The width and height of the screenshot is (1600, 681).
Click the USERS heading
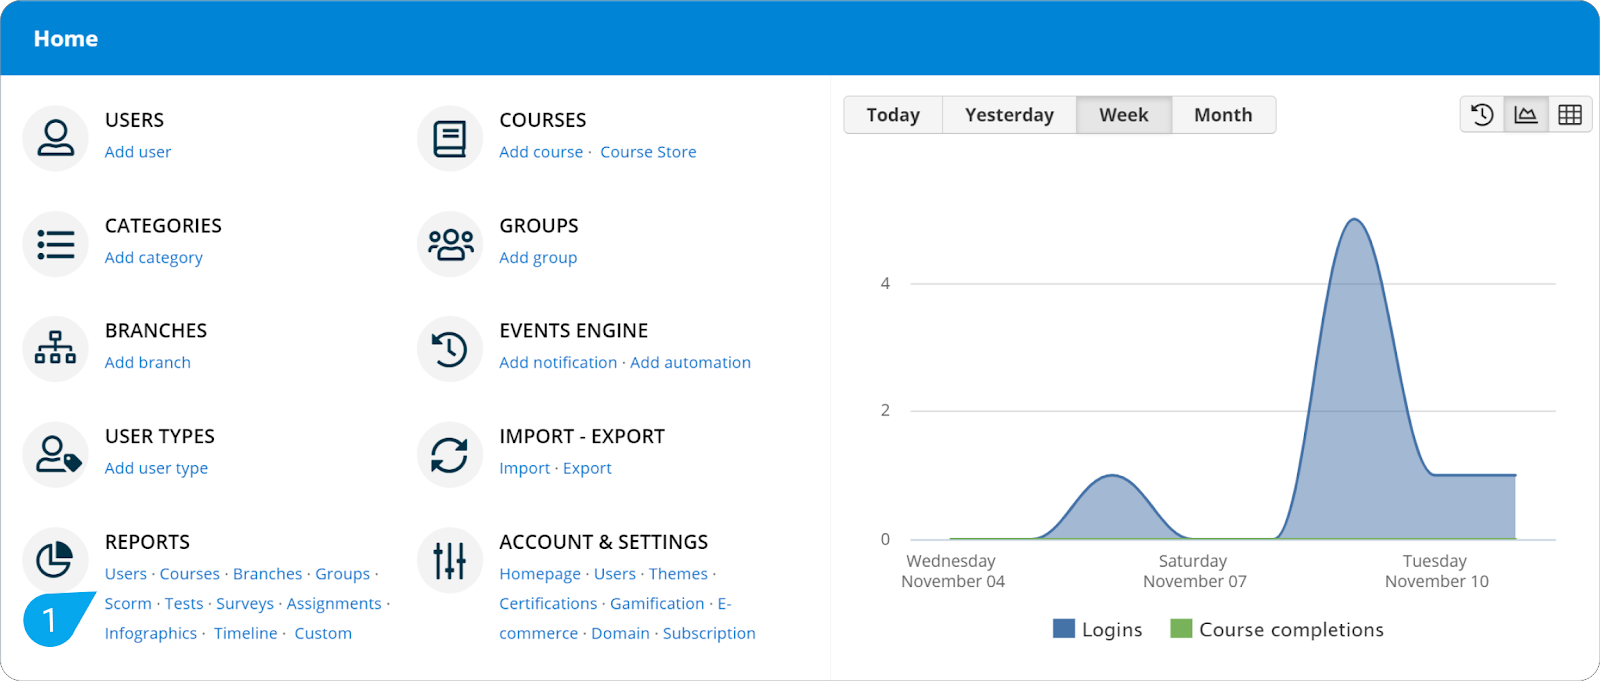(x=134, y=120)
